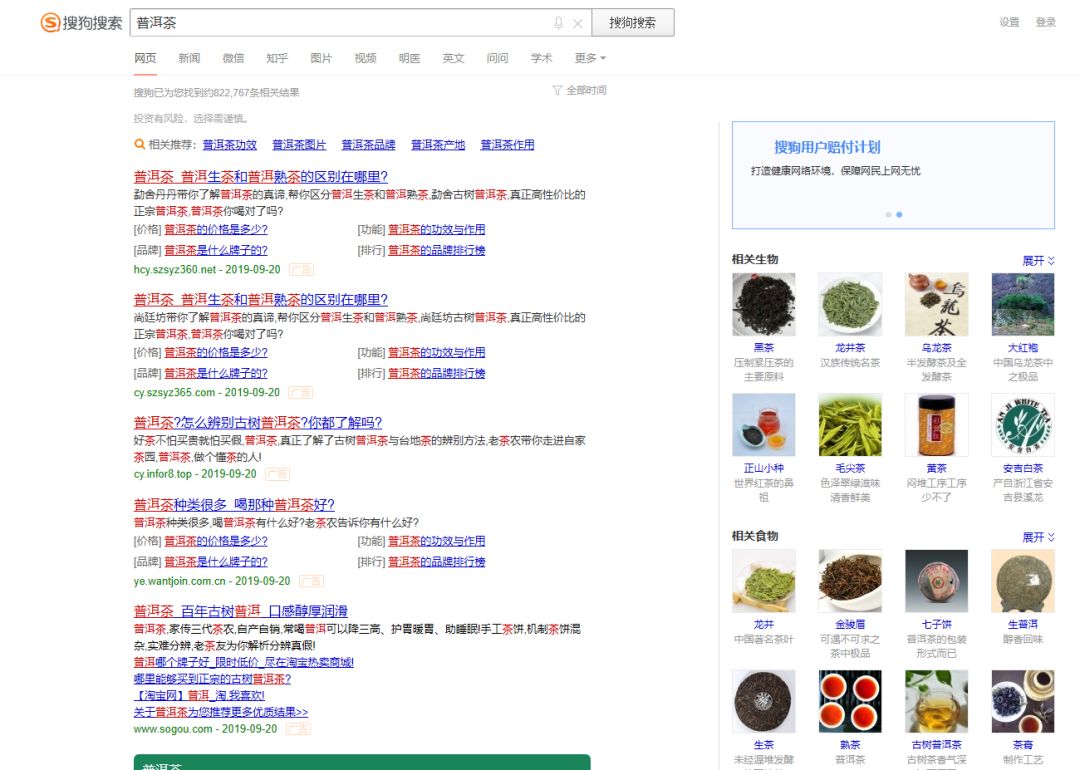Click the microphone voice search icon
This screenshot has height=770, width=1080.
[558, 23]
